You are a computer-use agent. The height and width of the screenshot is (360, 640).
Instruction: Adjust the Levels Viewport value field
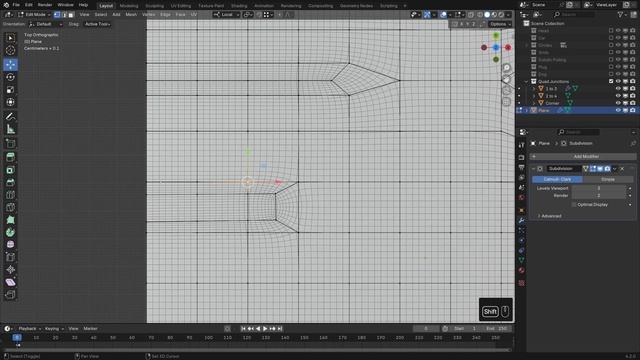pos(599,188)
